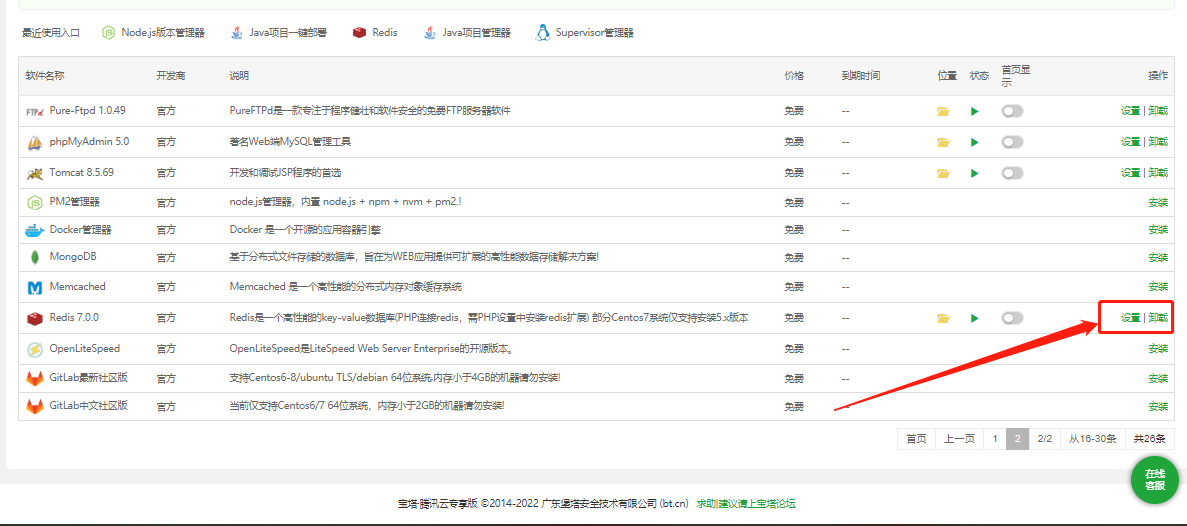The height and width of the screenshot is (526, 1187).
Task: Install MongoDB
Action: (x=1157, y=257)
